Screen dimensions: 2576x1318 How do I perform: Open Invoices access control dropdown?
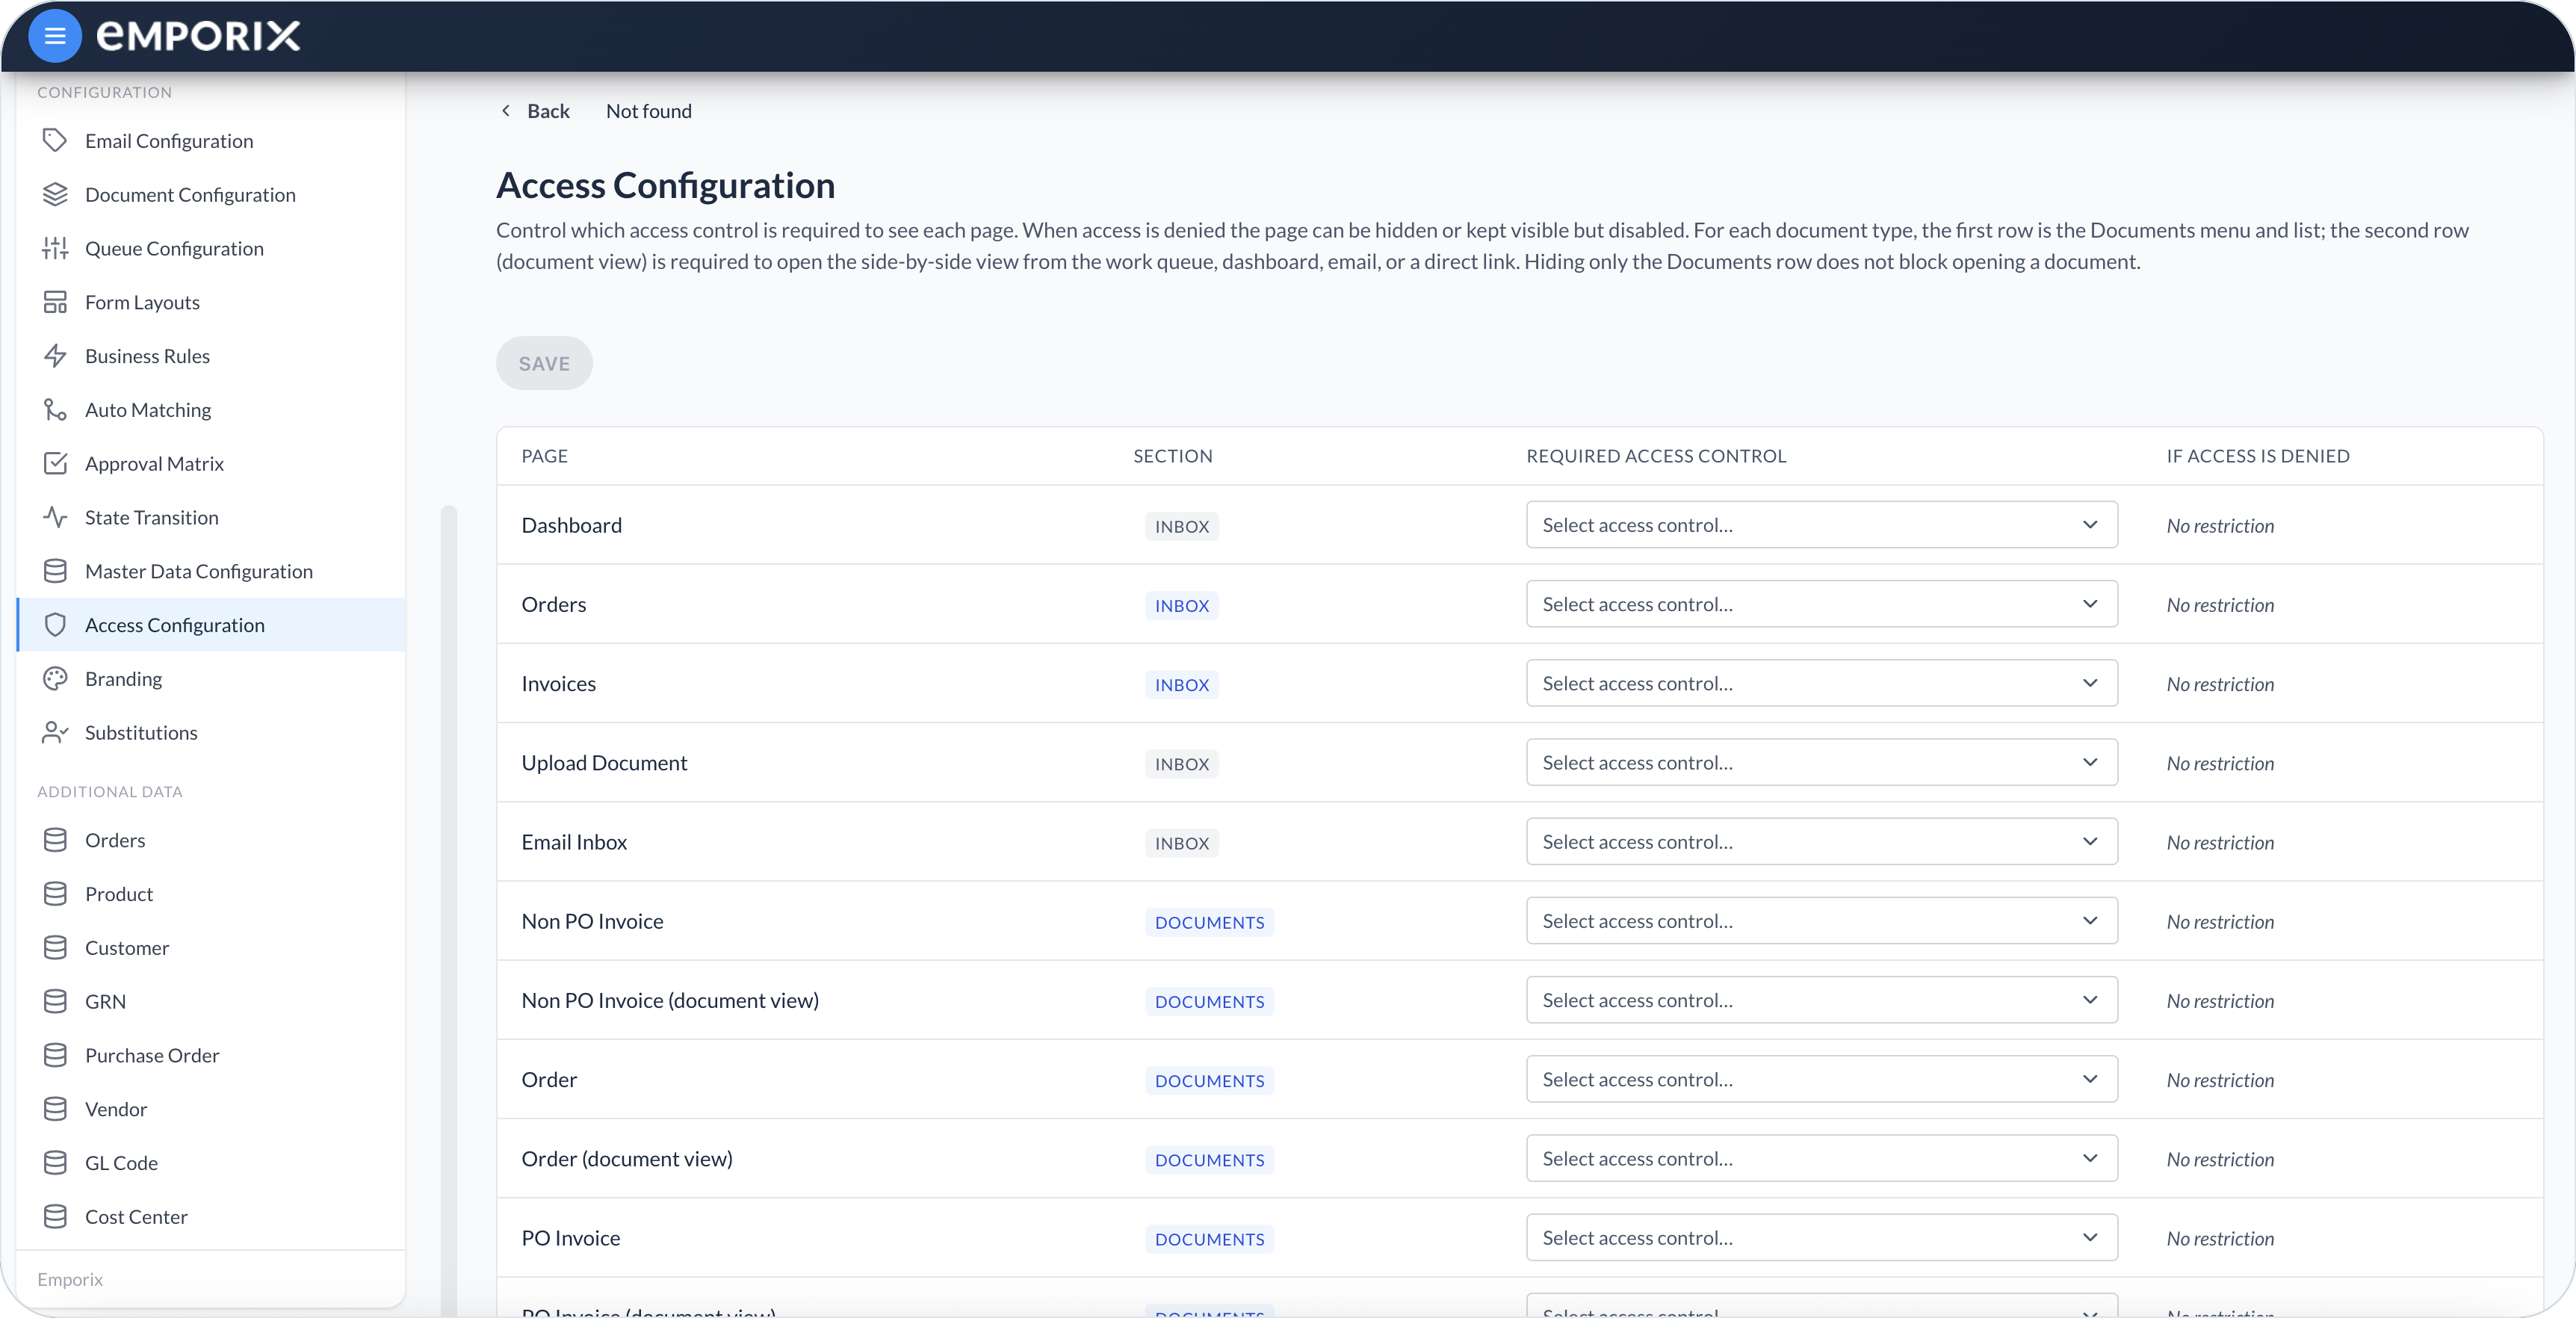(x=1821, y=684)
